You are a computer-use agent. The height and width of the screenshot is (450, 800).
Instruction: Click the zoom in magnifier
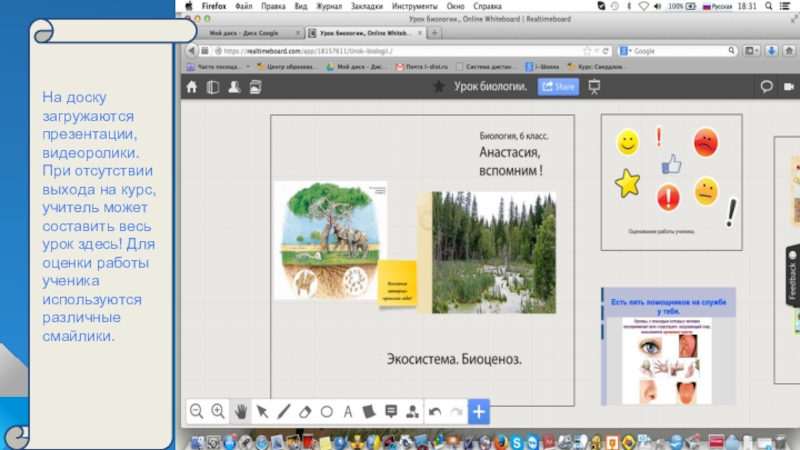[218, 411]
